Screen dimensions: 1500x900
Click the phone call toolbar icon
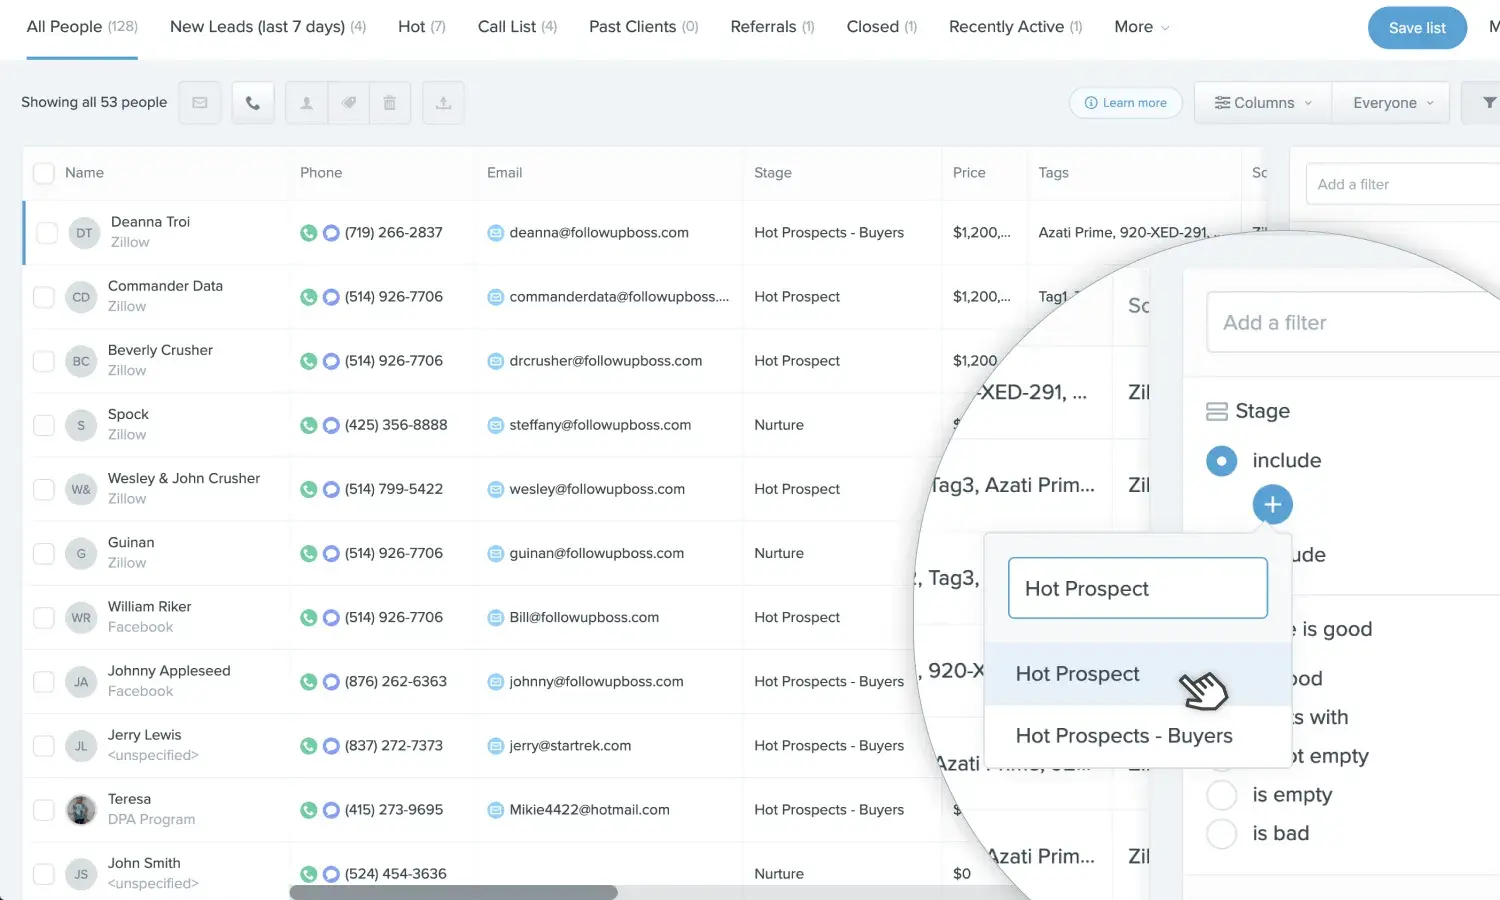coord(253,103)
